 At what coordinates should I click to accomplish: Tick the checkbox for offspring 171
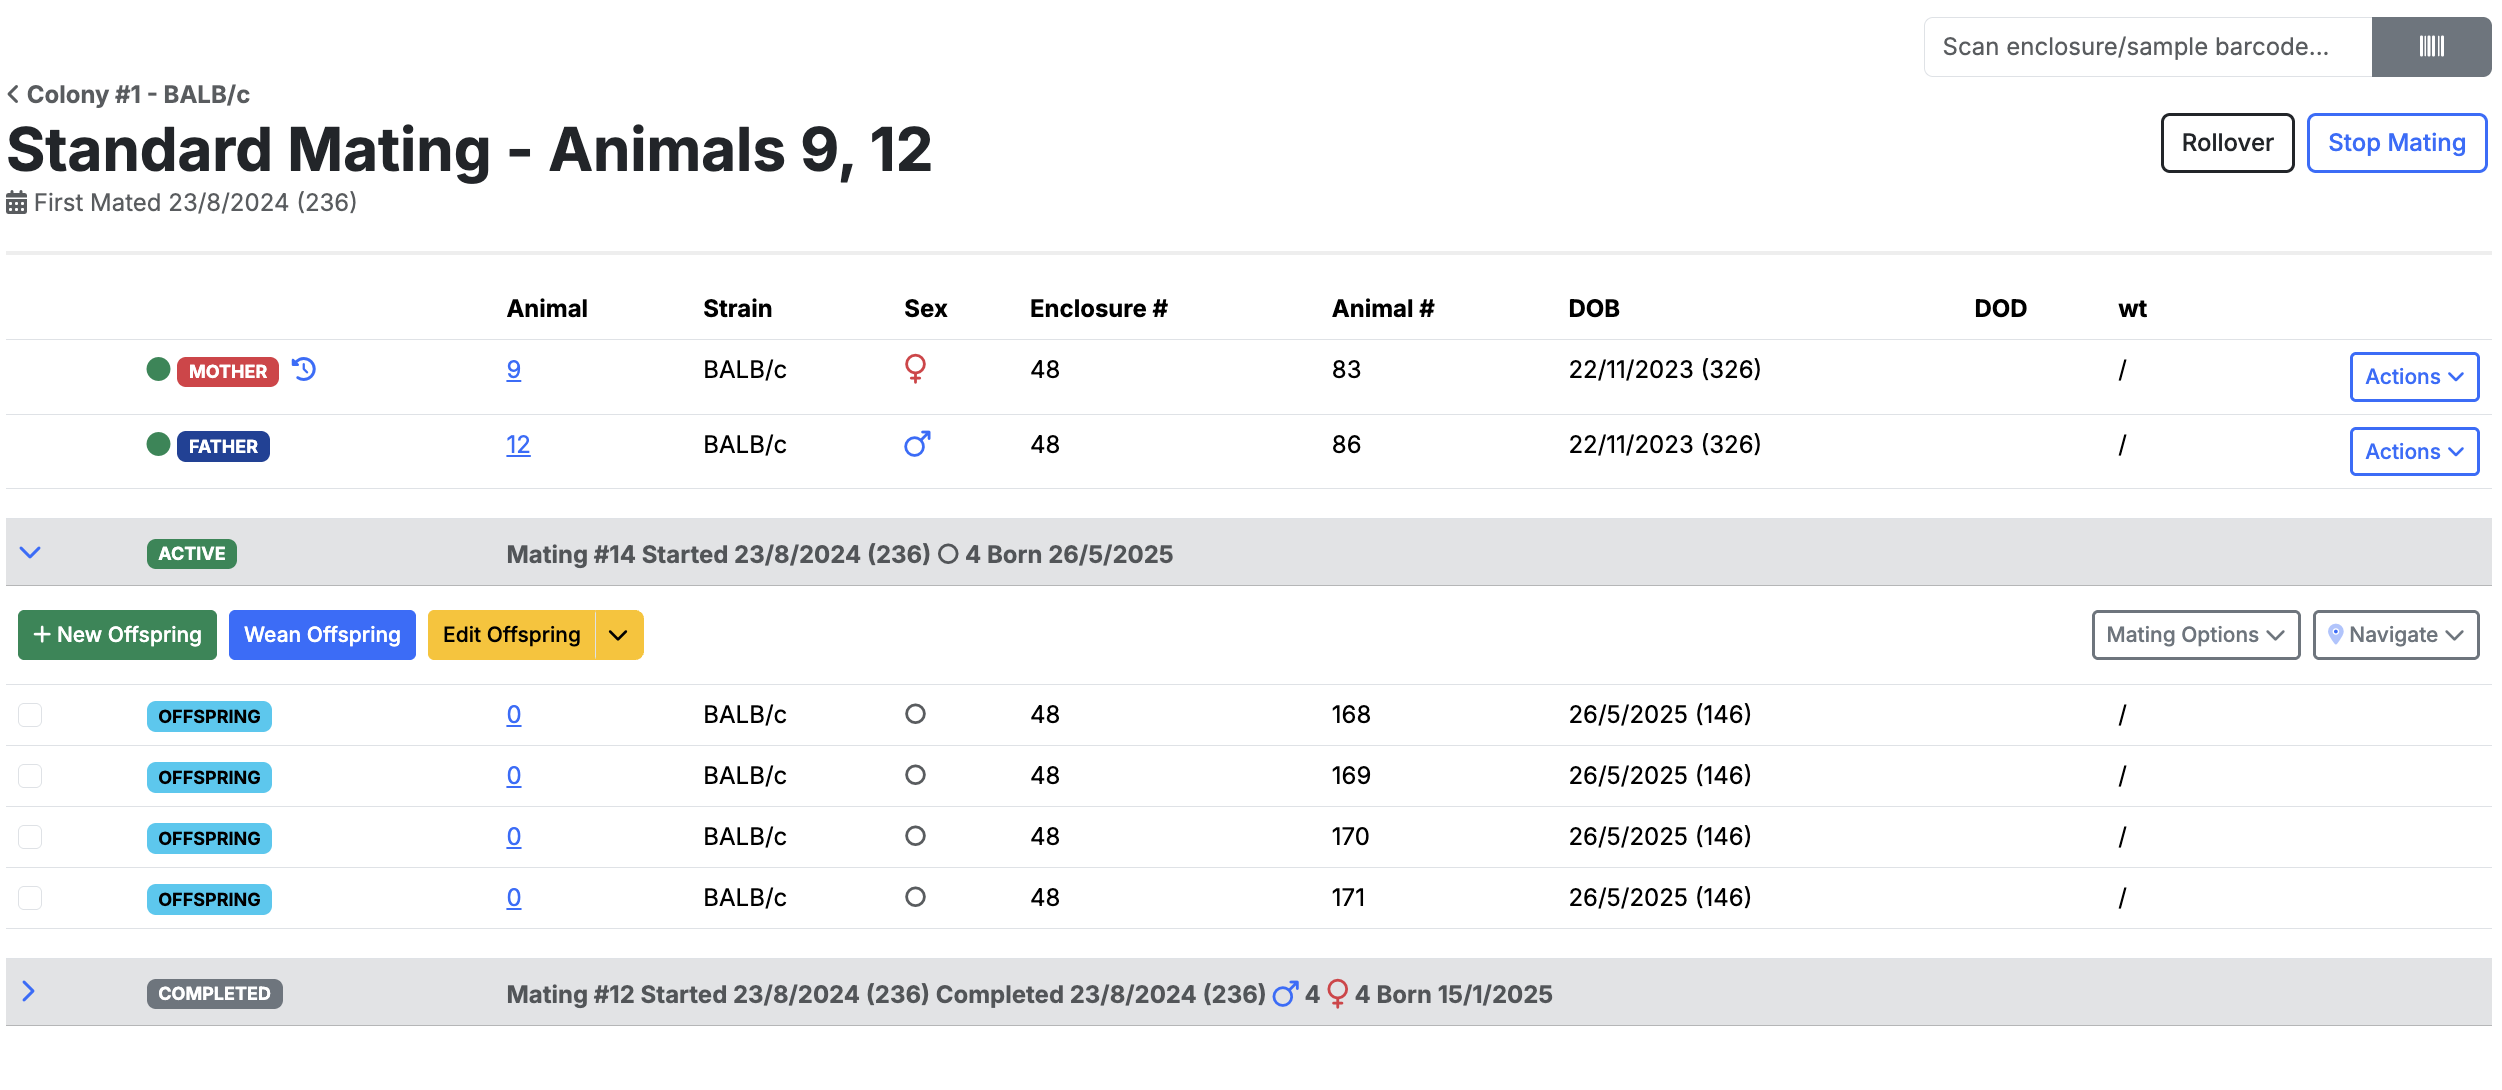[x=30, y=898]
